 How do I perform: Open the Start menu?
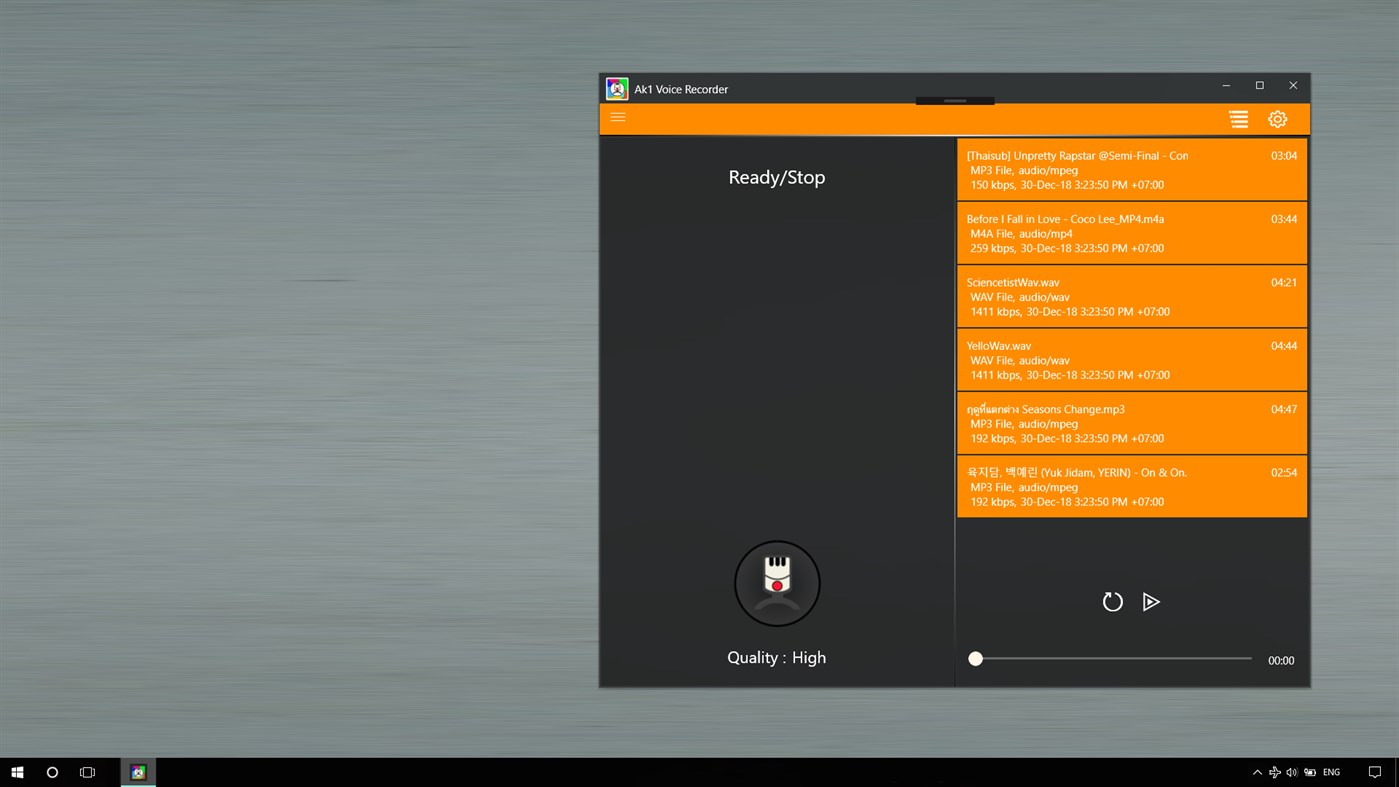[x=16, y=771]
